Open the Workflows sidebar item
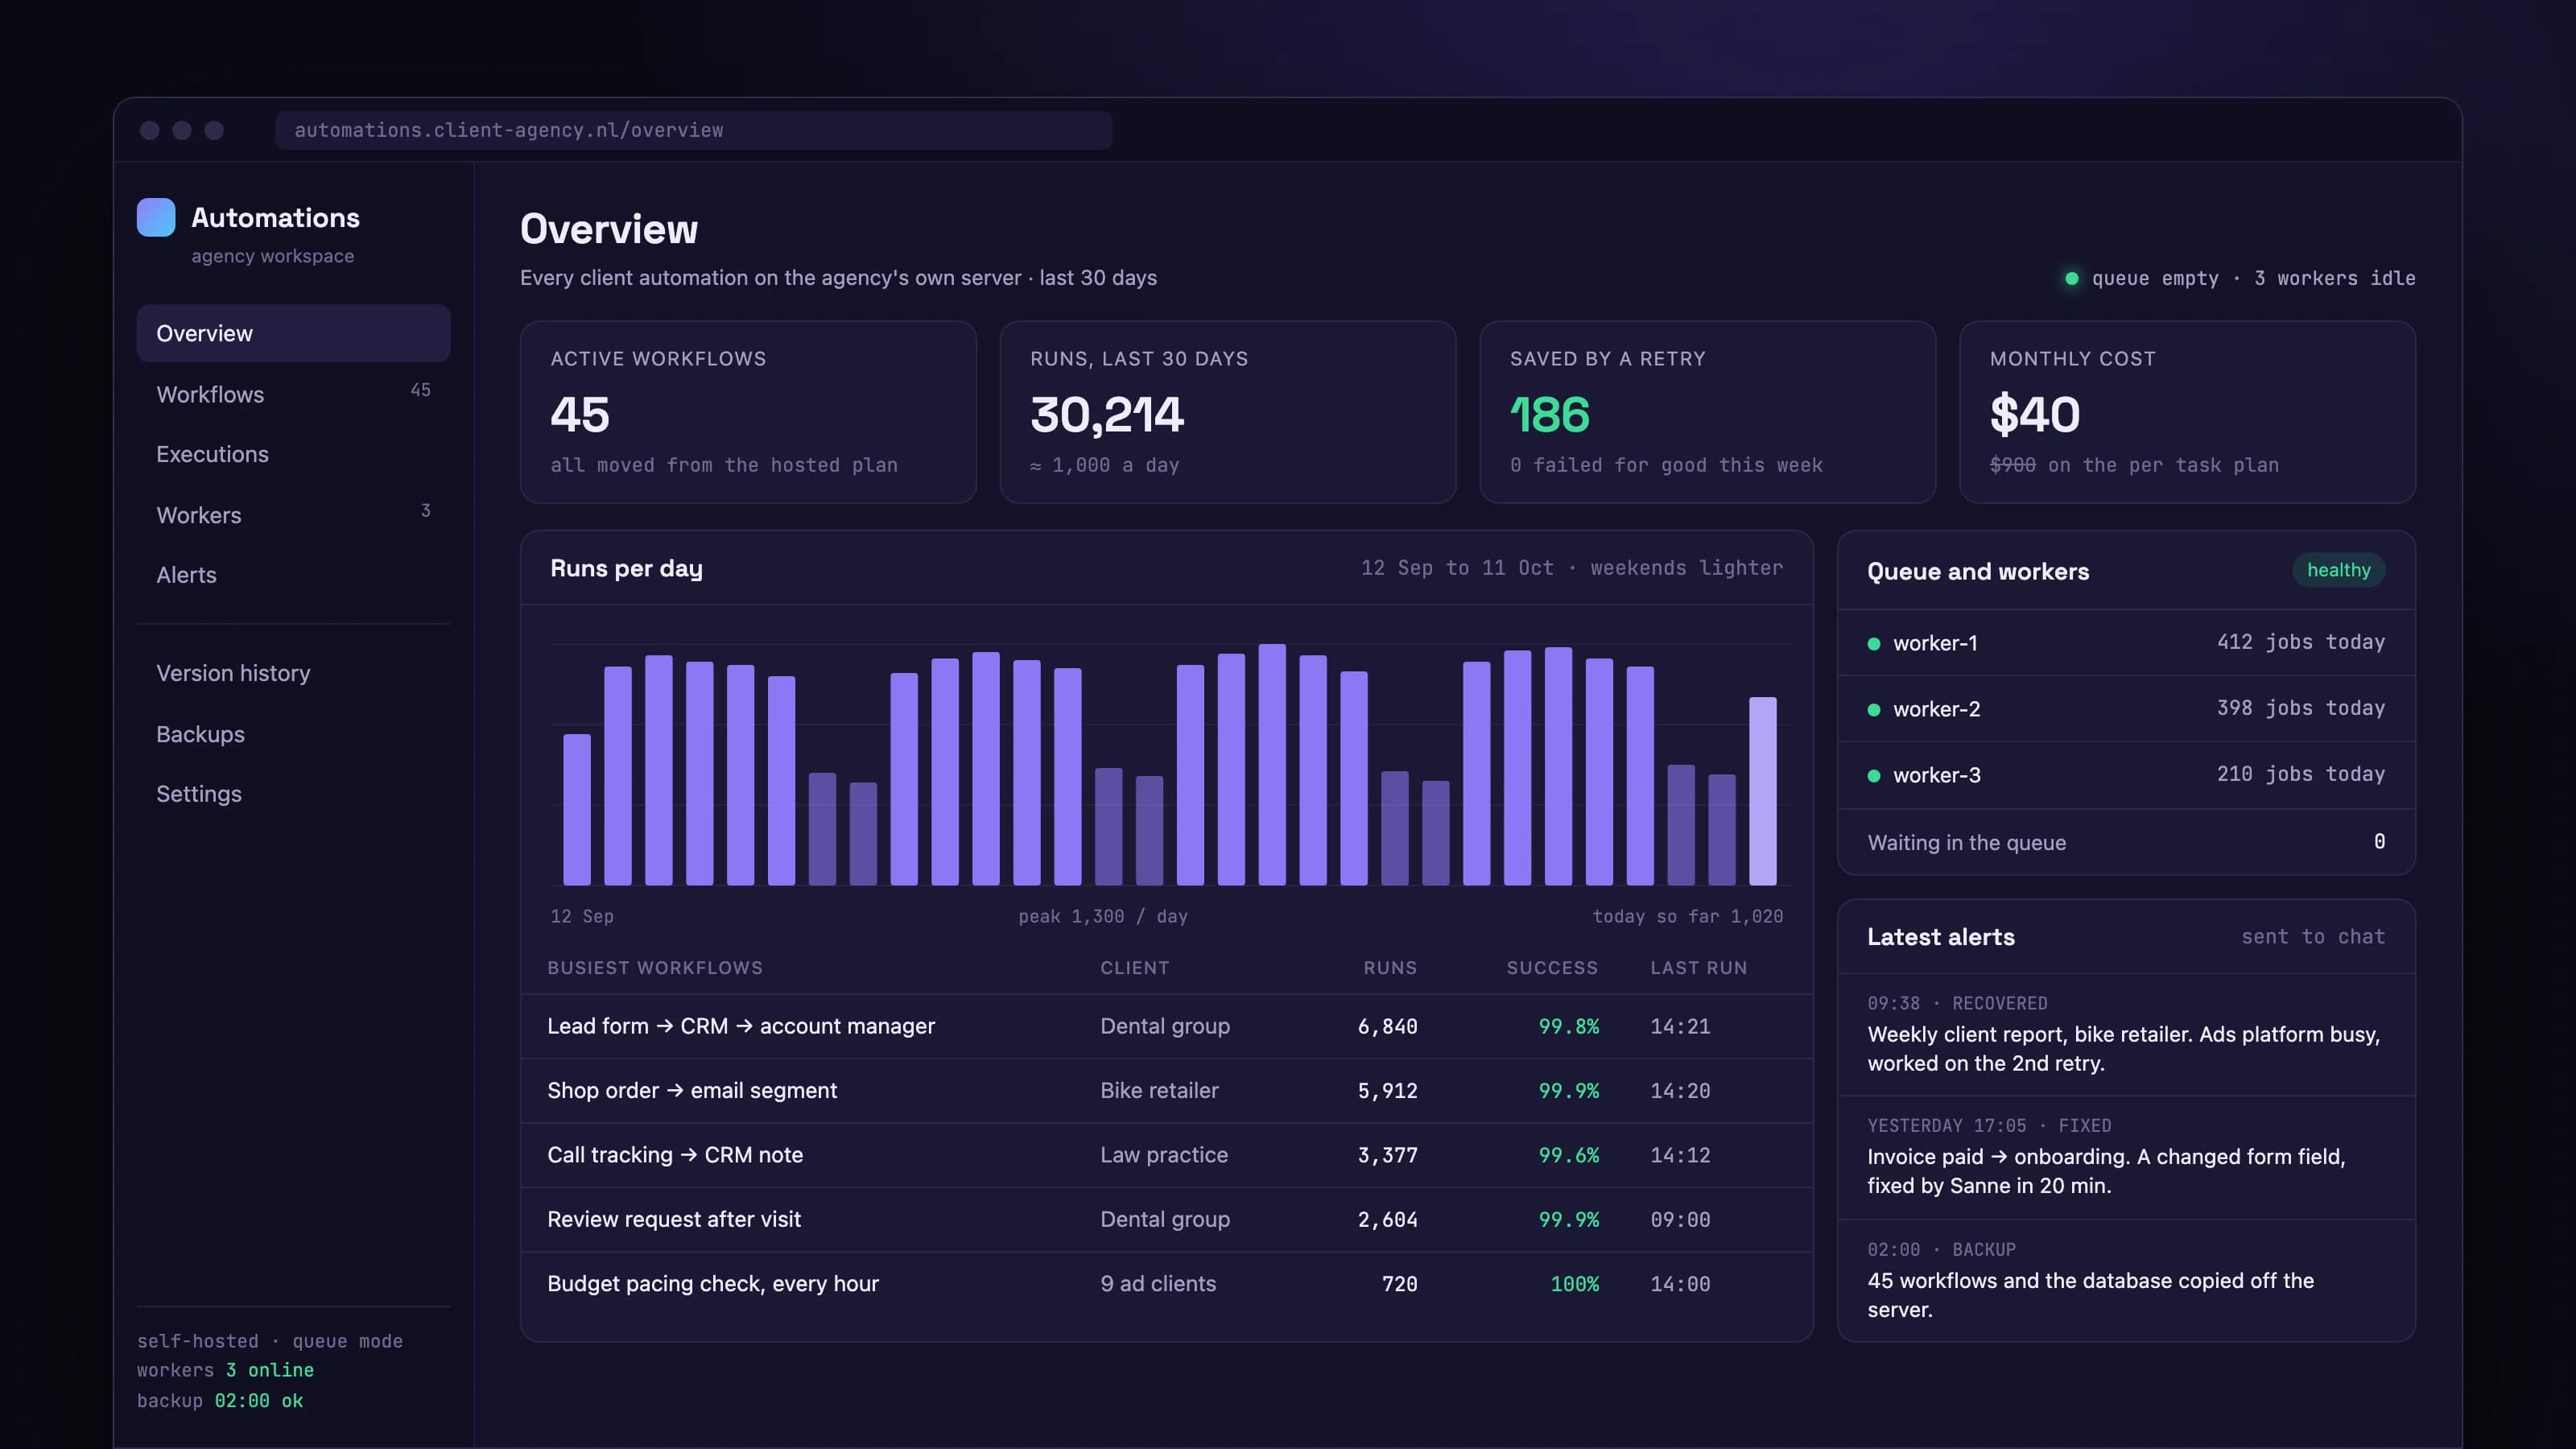 tap(293, 394)
